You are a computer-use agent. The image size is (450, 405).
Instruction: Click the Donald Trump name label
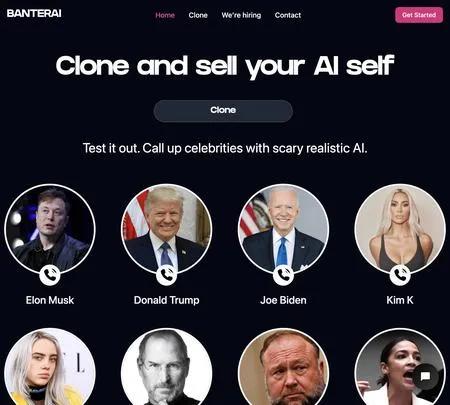(x=167, y=300)
